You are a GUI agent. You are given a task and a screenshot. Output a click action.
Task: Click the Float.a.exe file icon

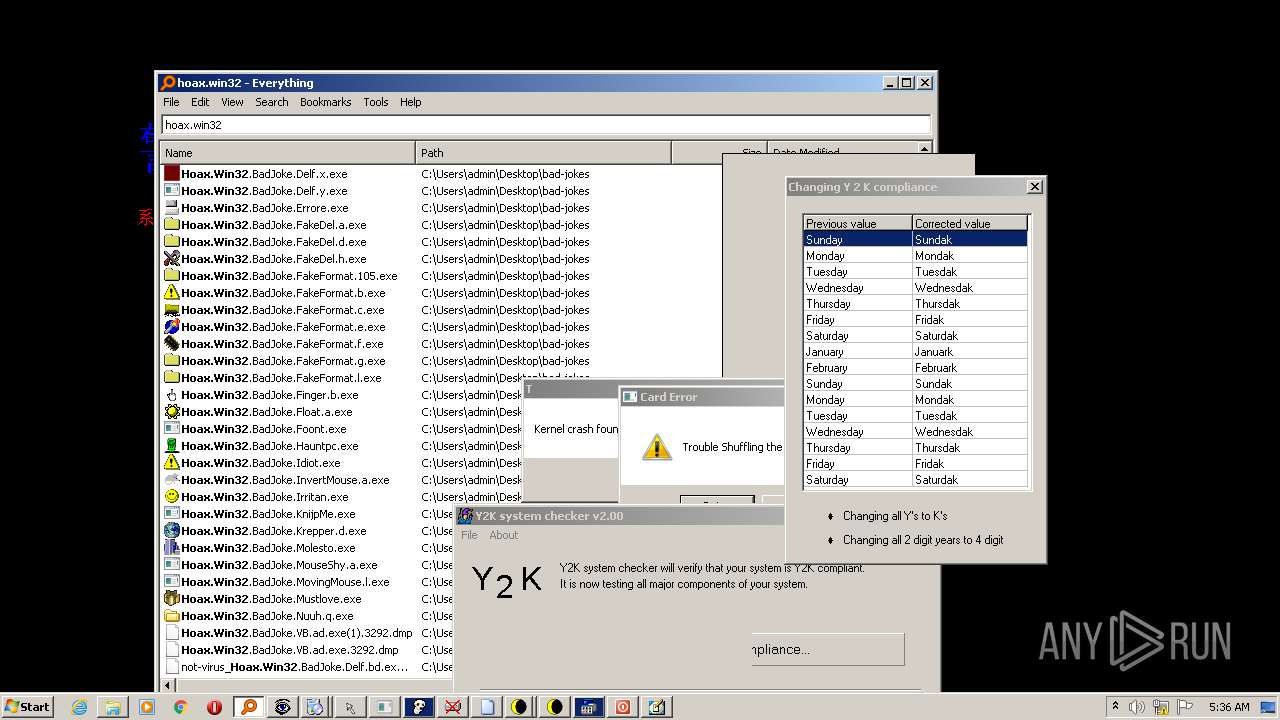(x=171, y=412)
